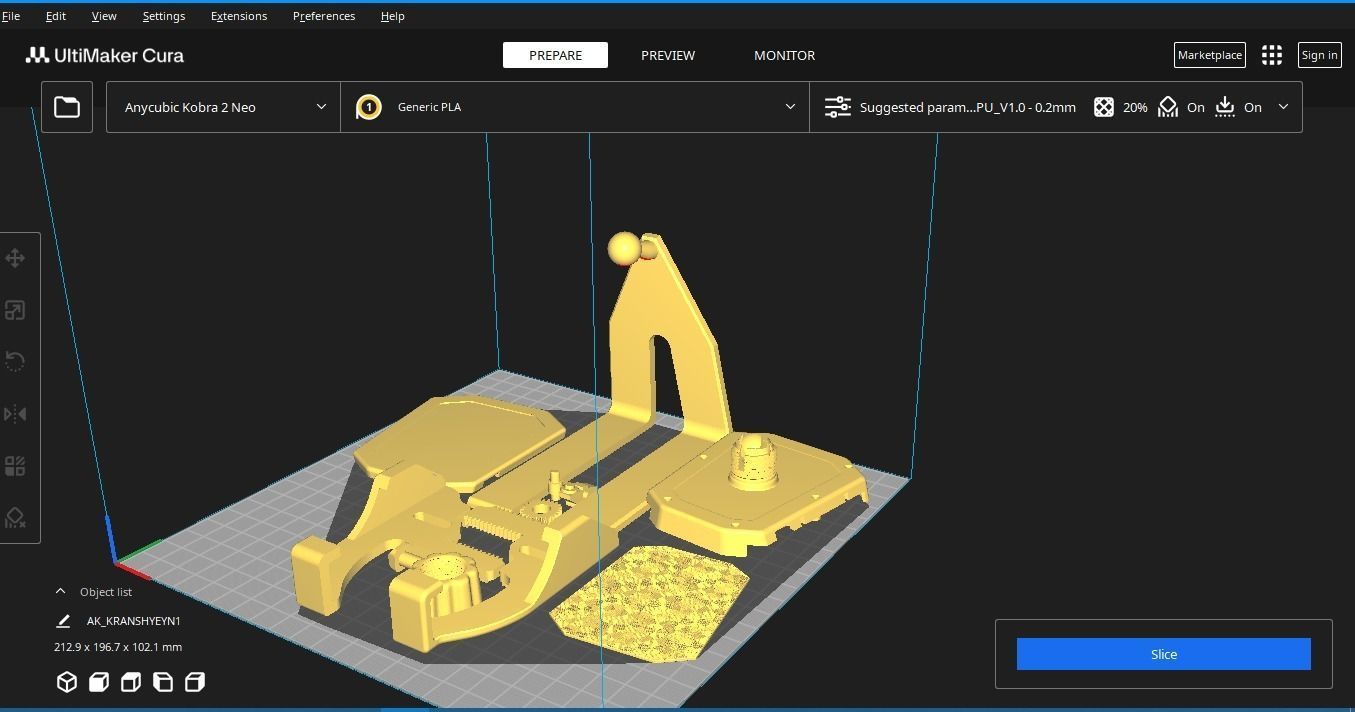Open the Extensions menu
Viewport: 1355px width, 712px height.
239,16
